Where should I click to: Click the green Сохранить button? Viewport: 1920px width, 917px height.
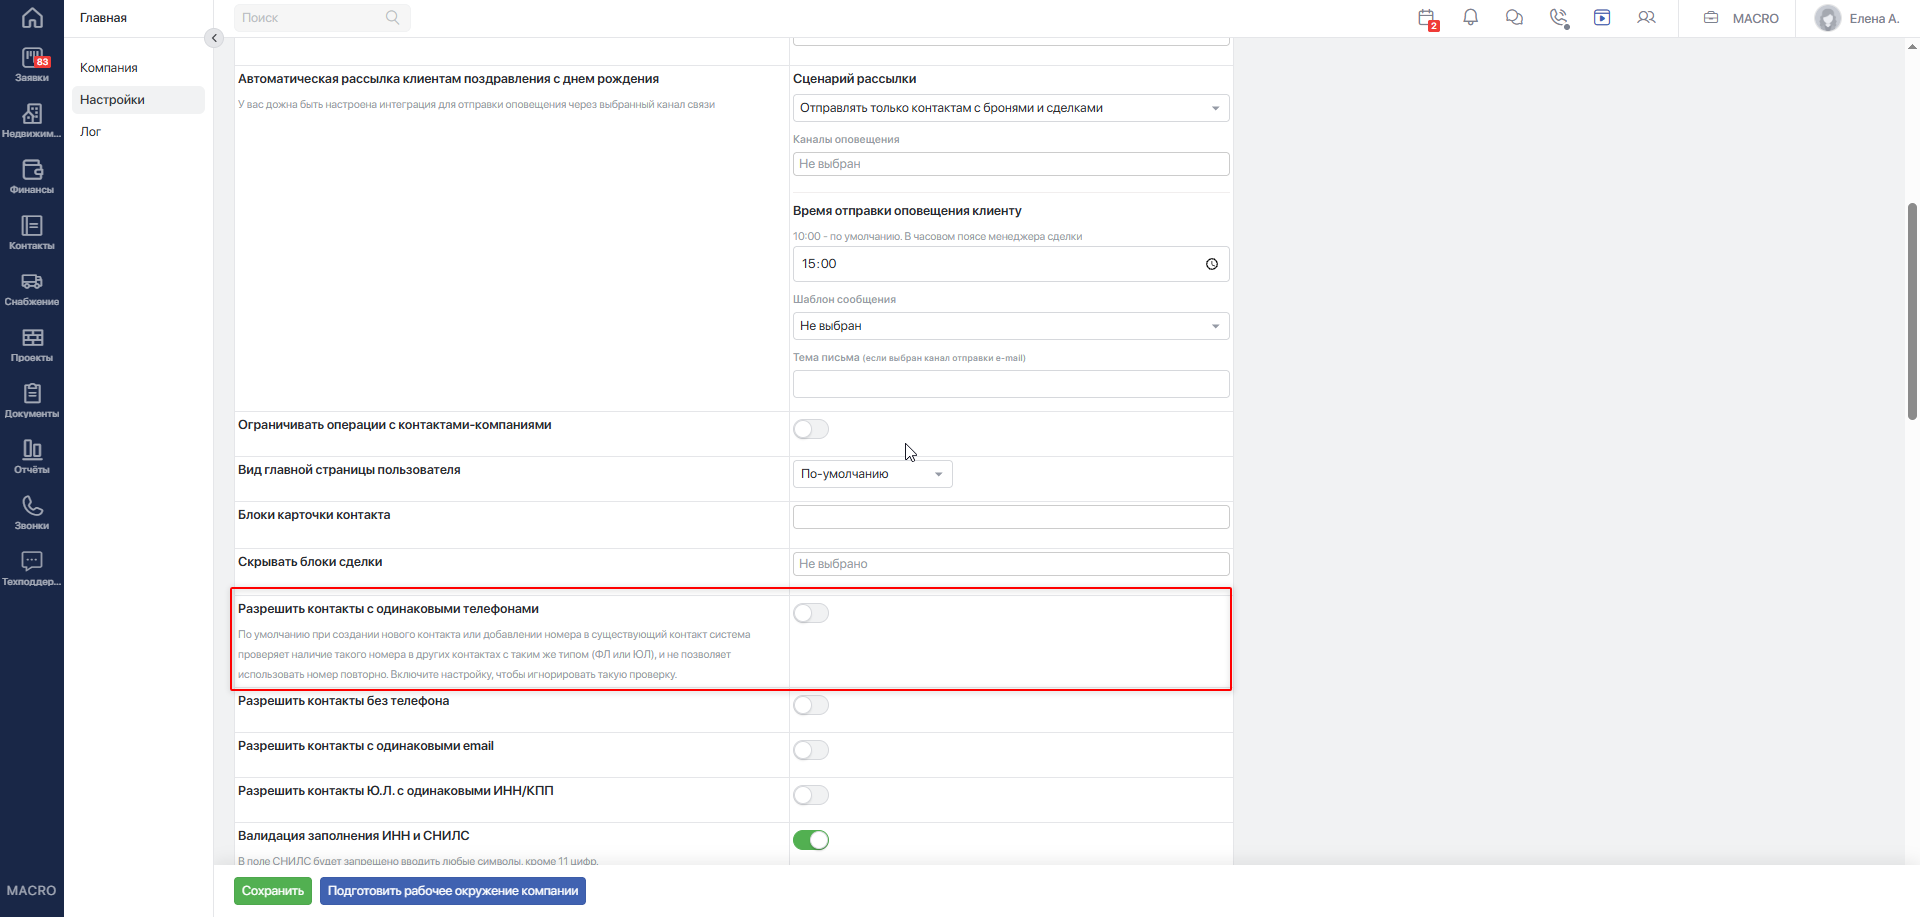pyautogui.click(x=273, y=891)
